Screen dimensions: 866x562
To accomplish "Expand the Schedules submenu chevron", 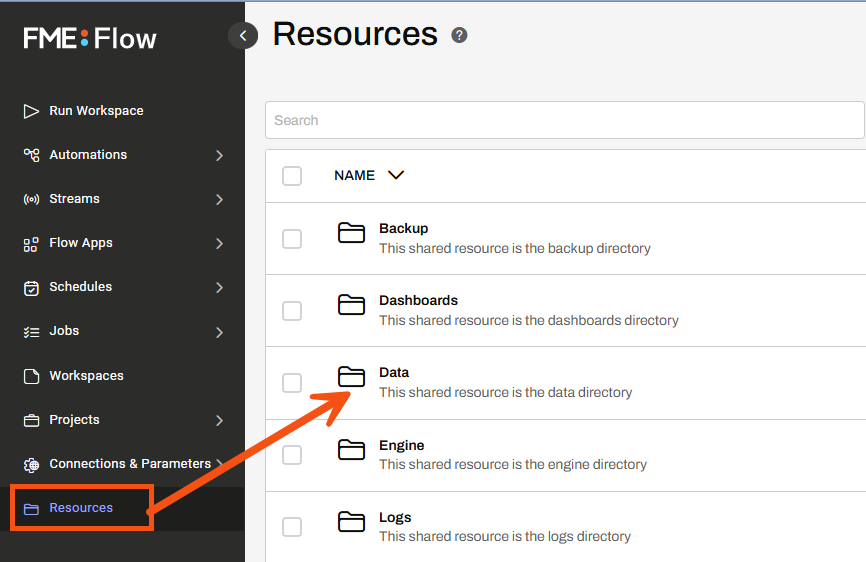I will [219, 288].
